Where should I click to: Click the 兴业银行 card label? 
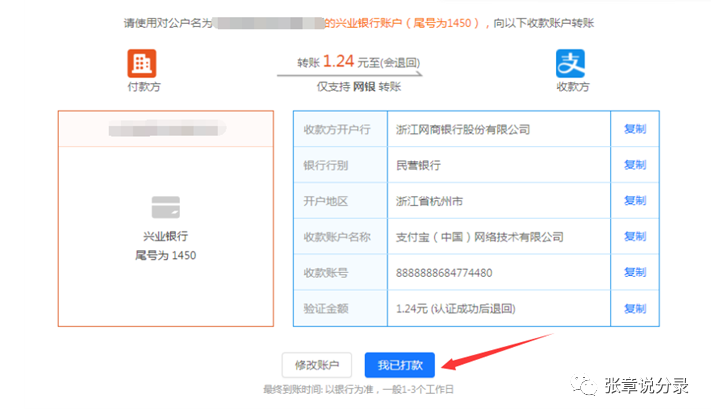tap(165, 236)
